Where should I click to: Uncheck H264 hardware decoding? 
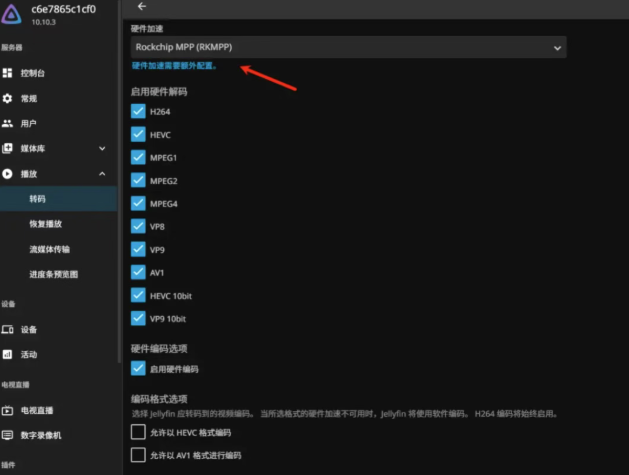coord(138,111)
